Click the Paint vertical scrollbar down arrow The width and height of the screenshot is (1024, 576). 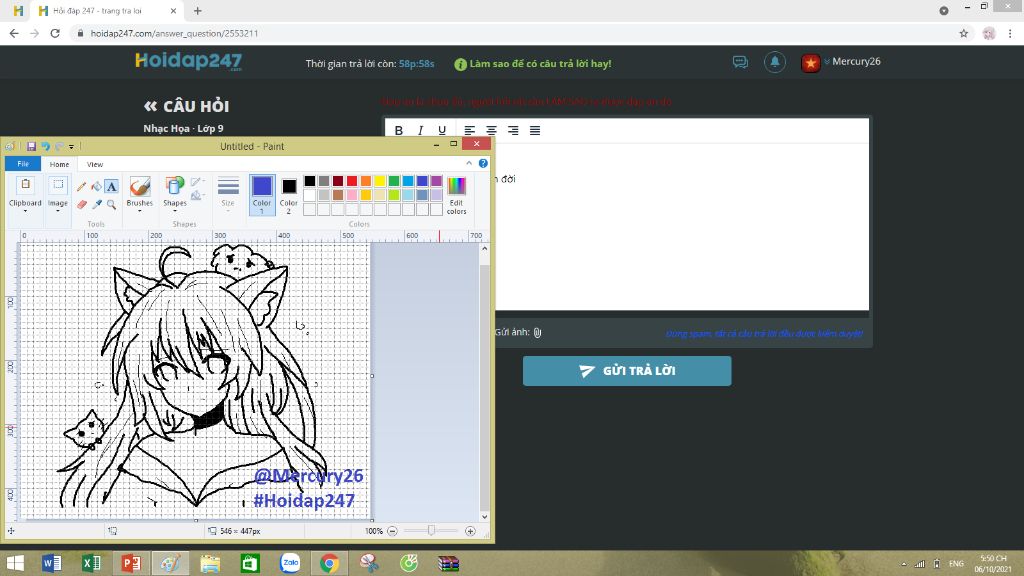pyautogui.click(x=485, y=517)
